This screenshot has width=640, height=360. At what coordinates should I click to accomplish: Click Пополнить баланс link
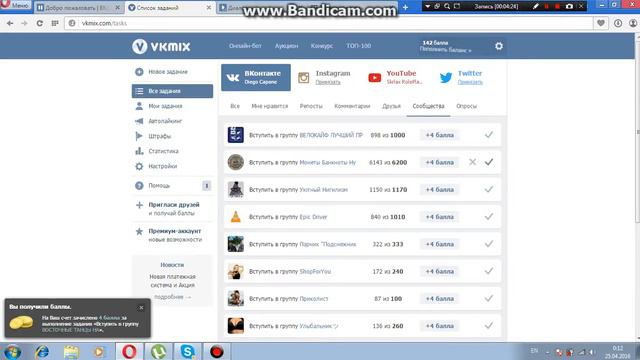coord(445,50)
